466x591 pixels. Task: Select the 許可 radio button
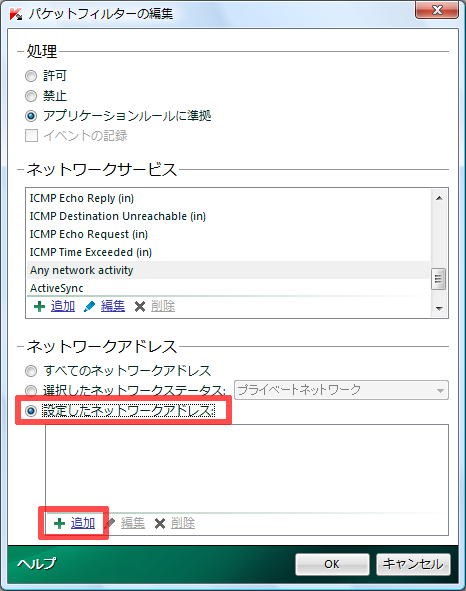[x=31, y=76]
